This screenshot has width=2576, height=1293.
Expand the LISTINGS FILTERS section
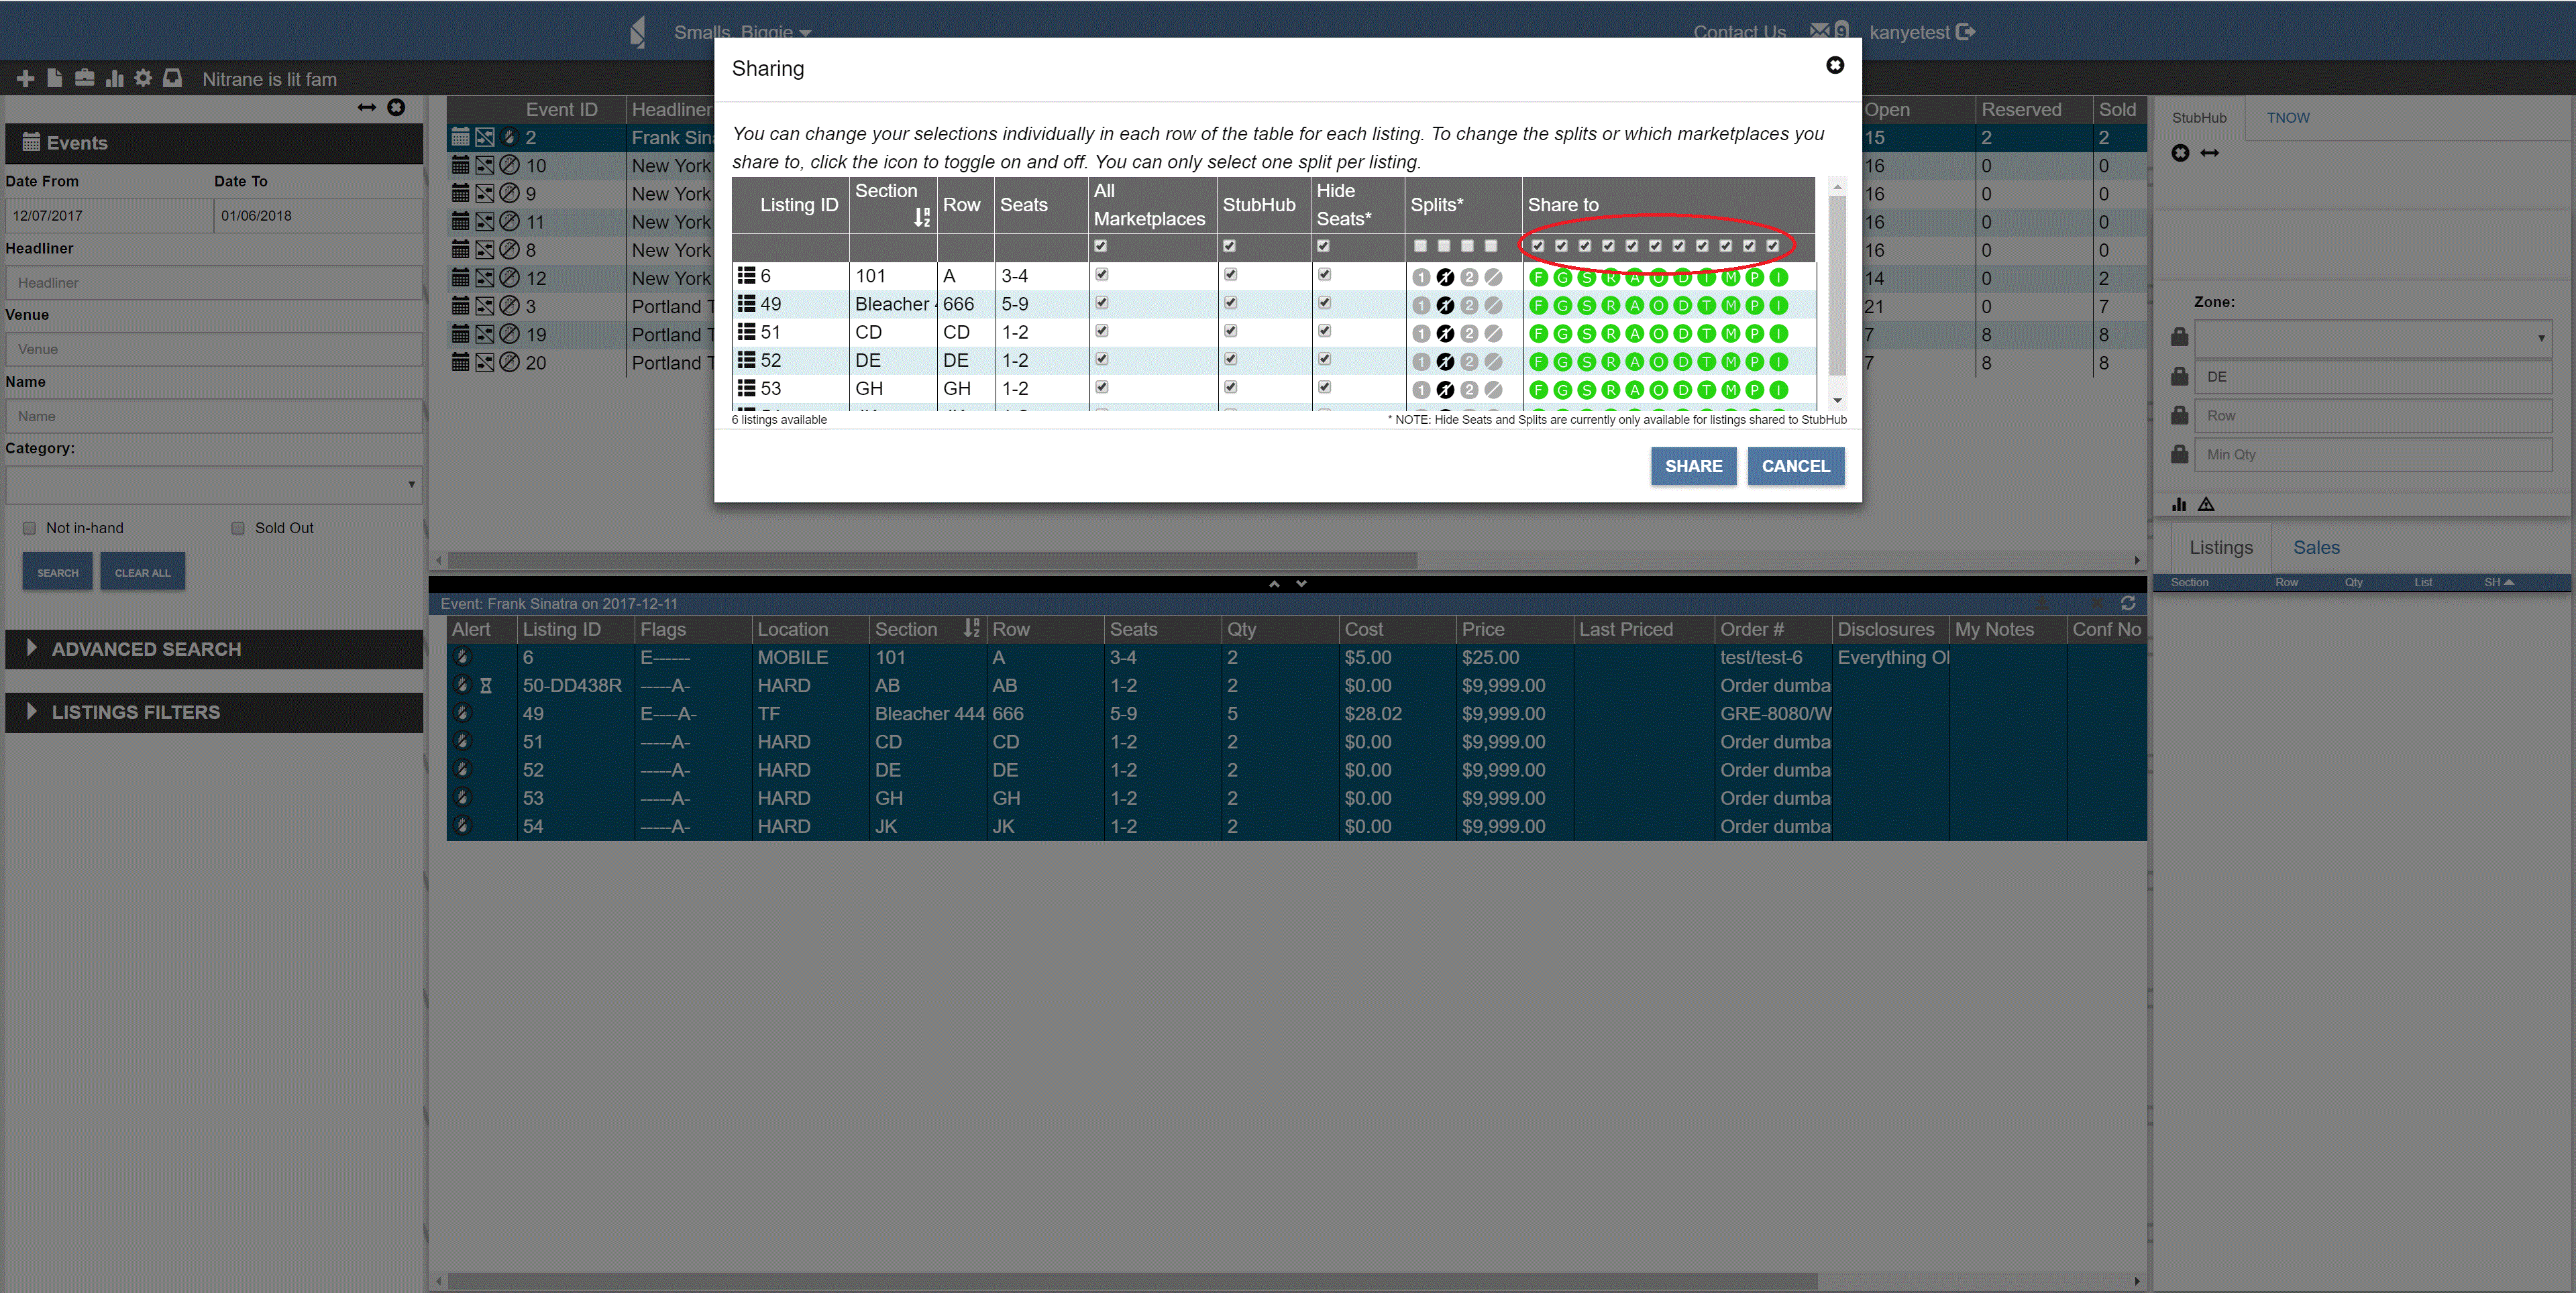[x=135, y=712]
